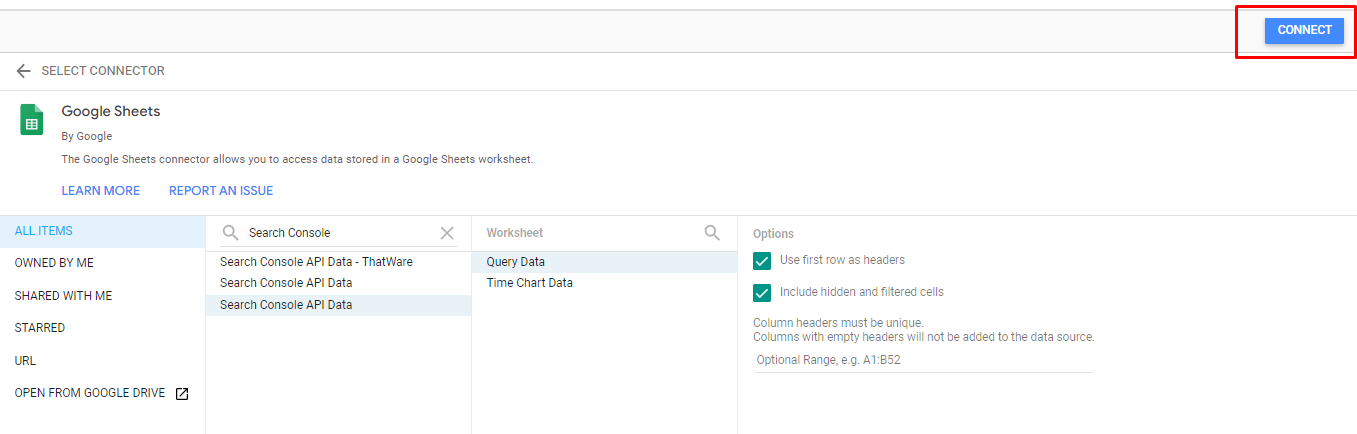
Task: Click the back arrow beside Select Connector
Action: tap(24, 71)
